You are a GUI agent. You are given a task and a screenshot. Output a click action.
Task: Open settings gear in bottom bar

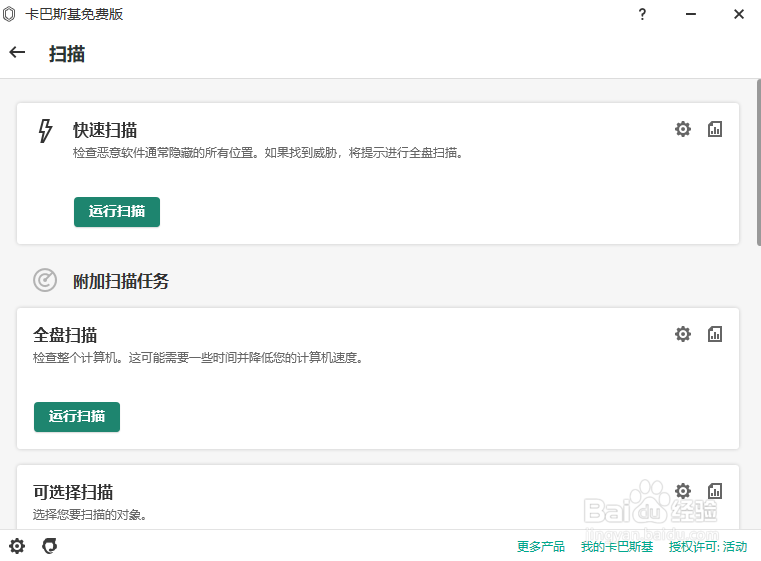17,546
